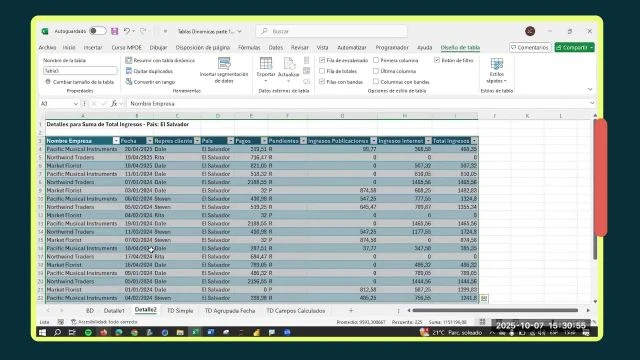
Task: Expand the formula bar chevron
Action: coord(592,103)
